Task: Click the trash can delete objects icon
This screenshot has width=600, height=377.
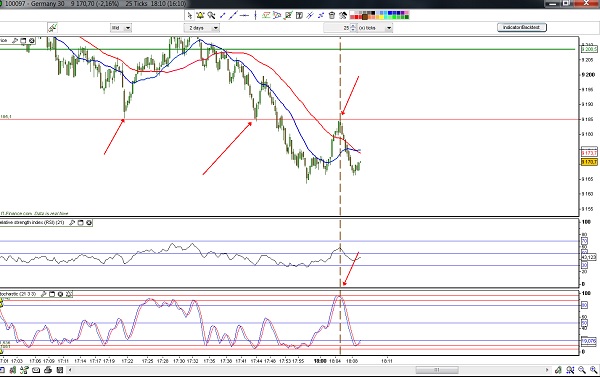Action: coord(332,15)
